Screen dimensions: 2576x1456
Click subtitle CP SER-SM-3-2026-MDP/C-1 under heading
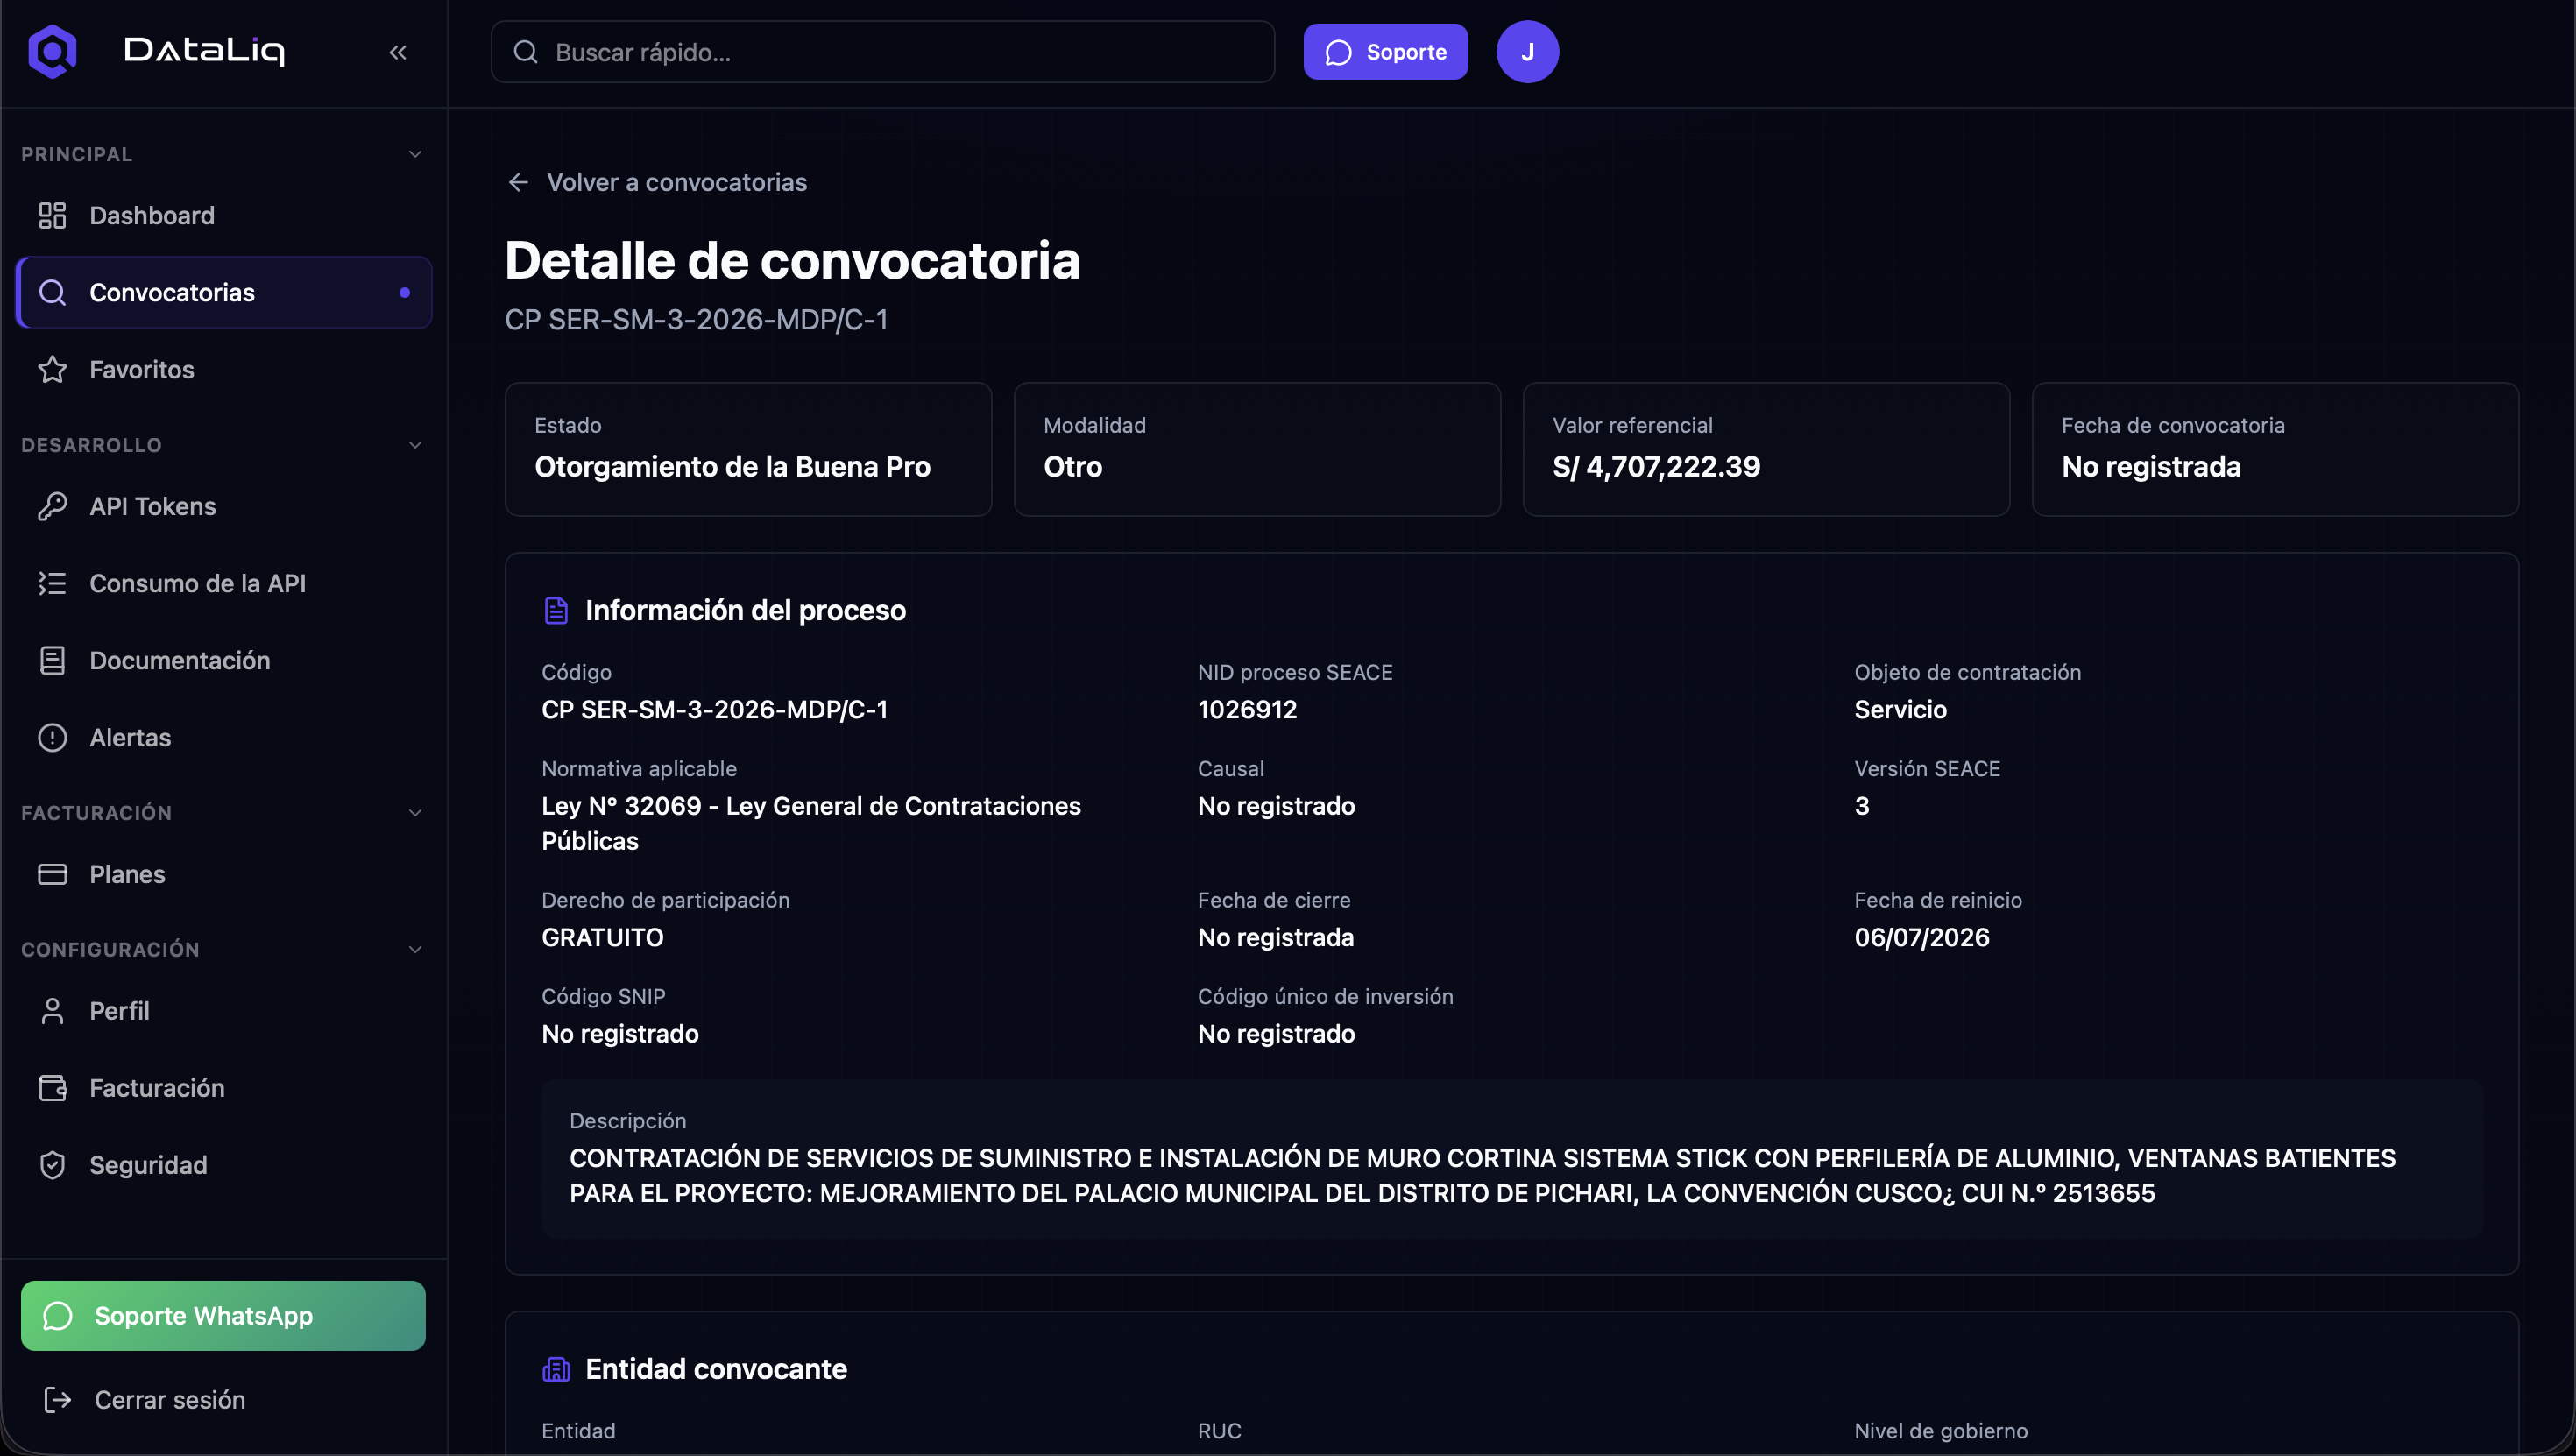(696, 319)
